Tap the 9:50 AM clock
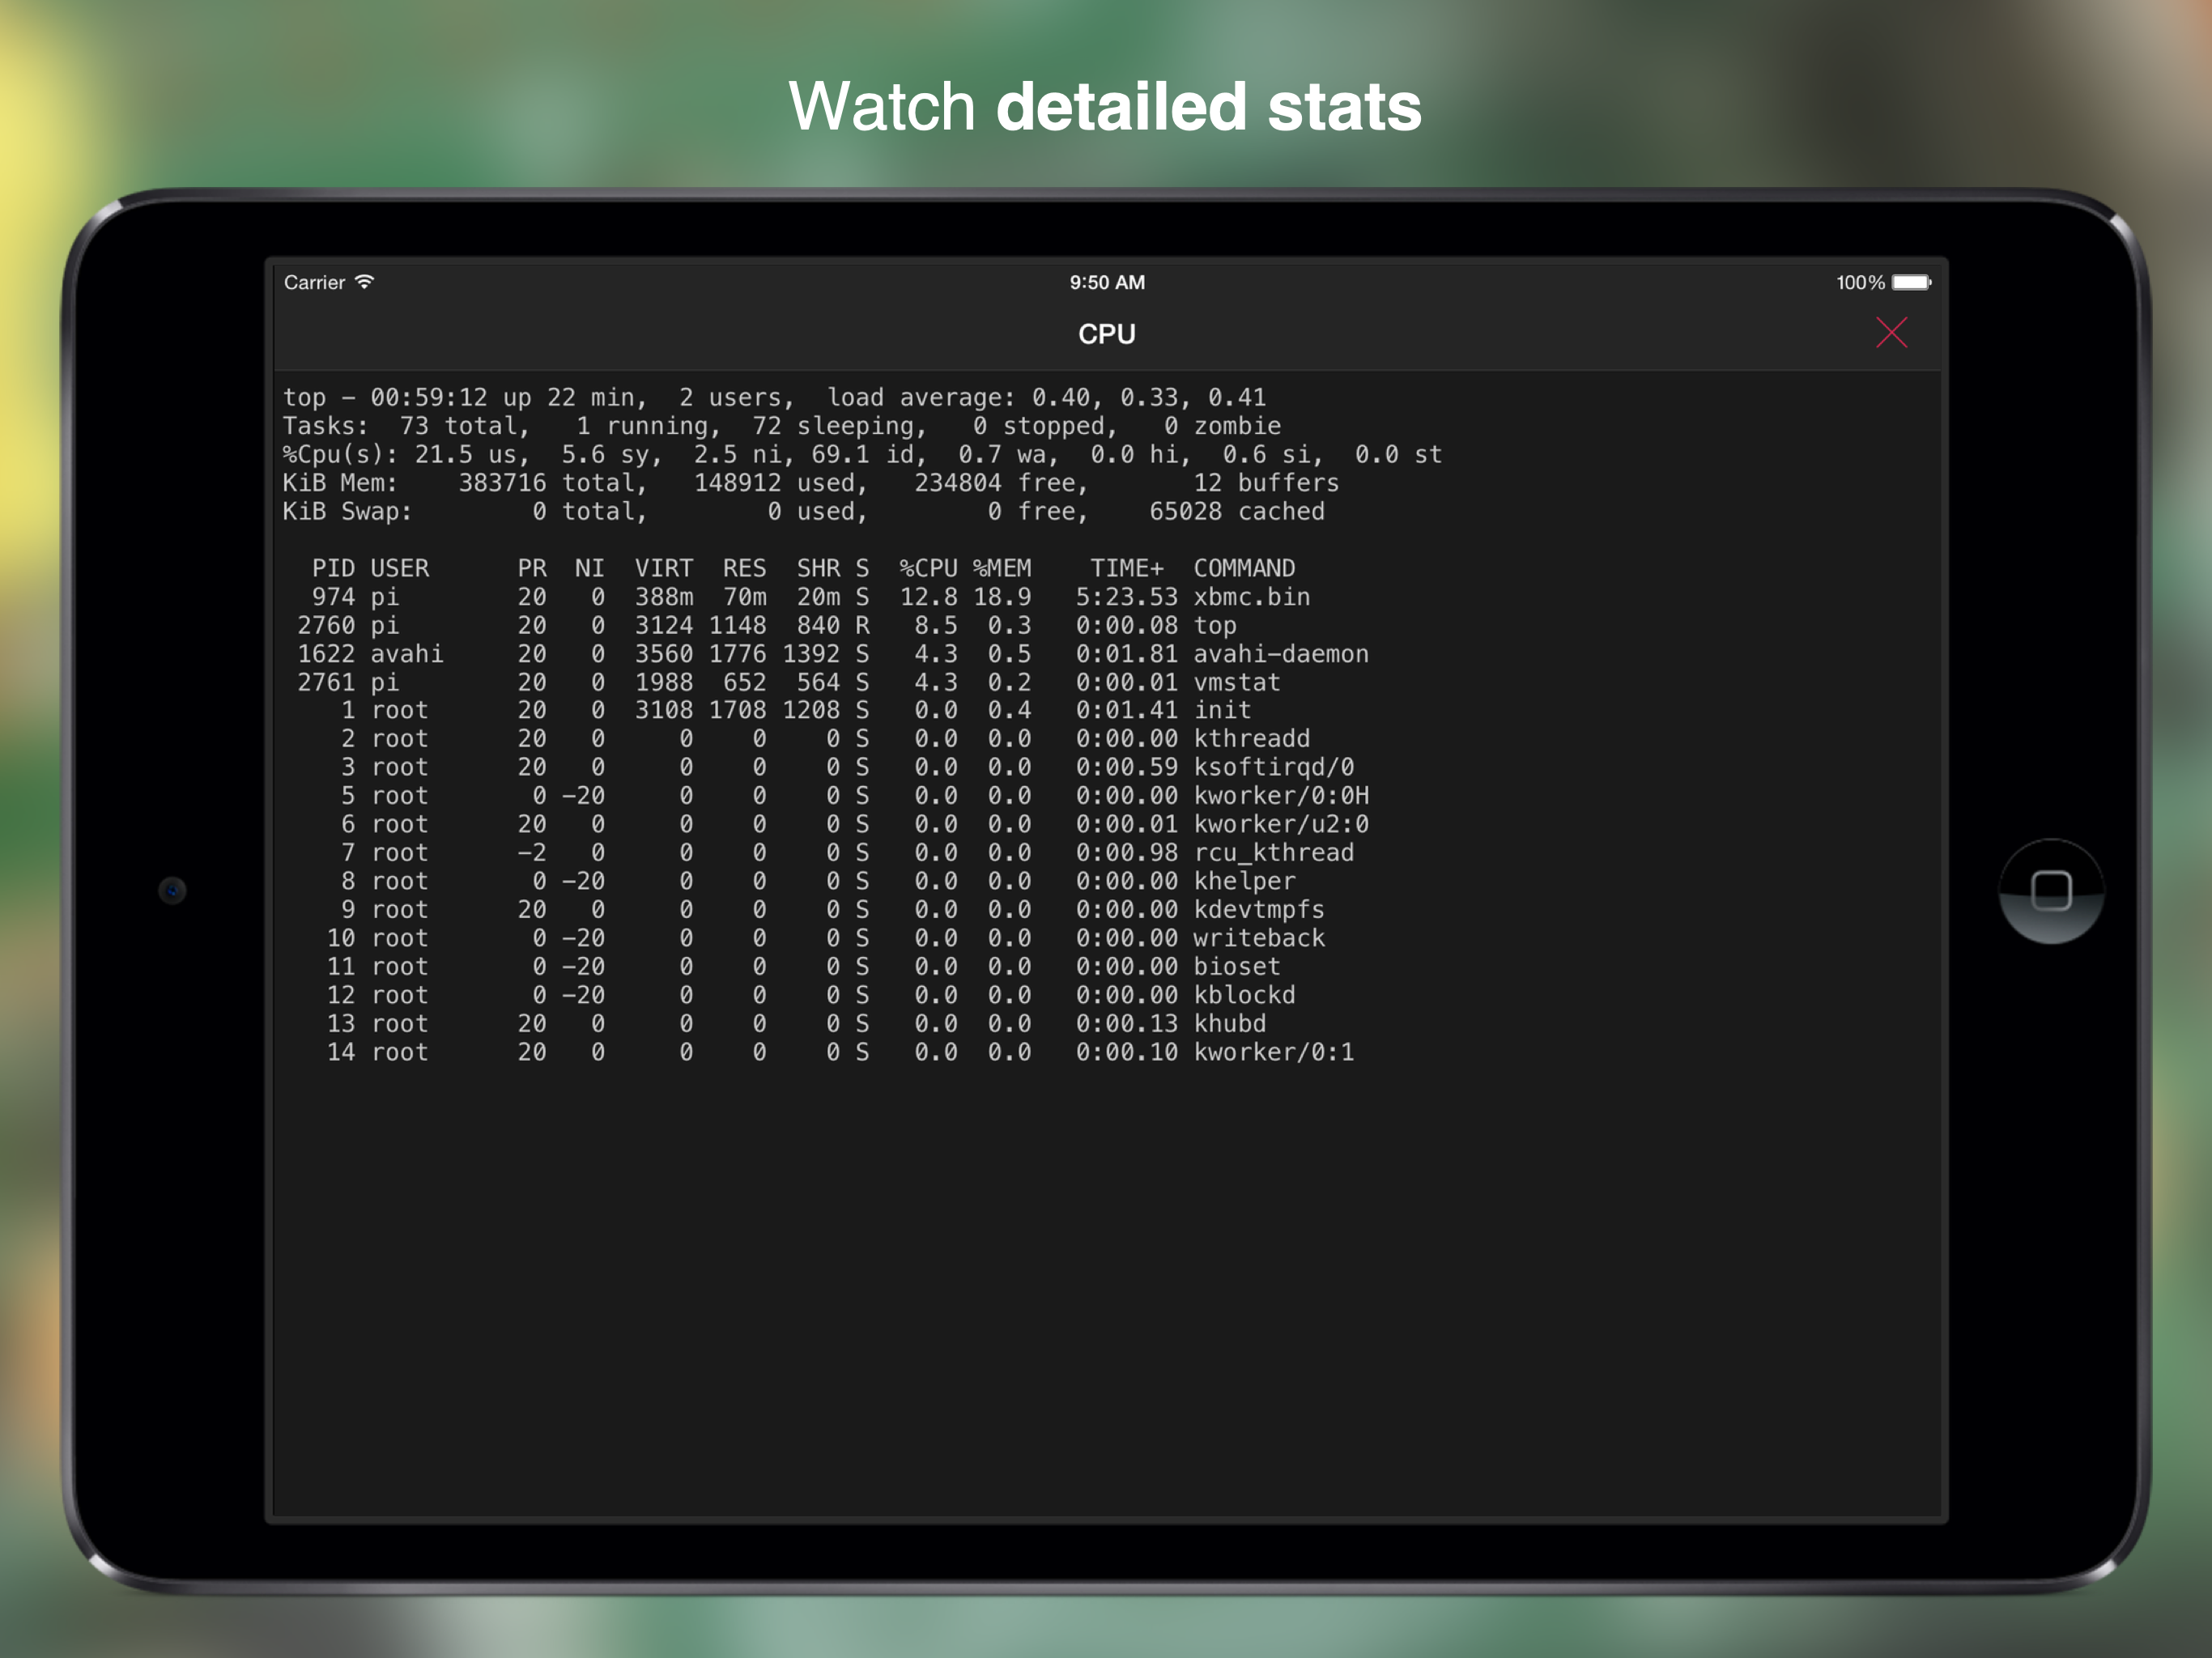This screenshot has height=1658, width=2212. click(1106, 282)
